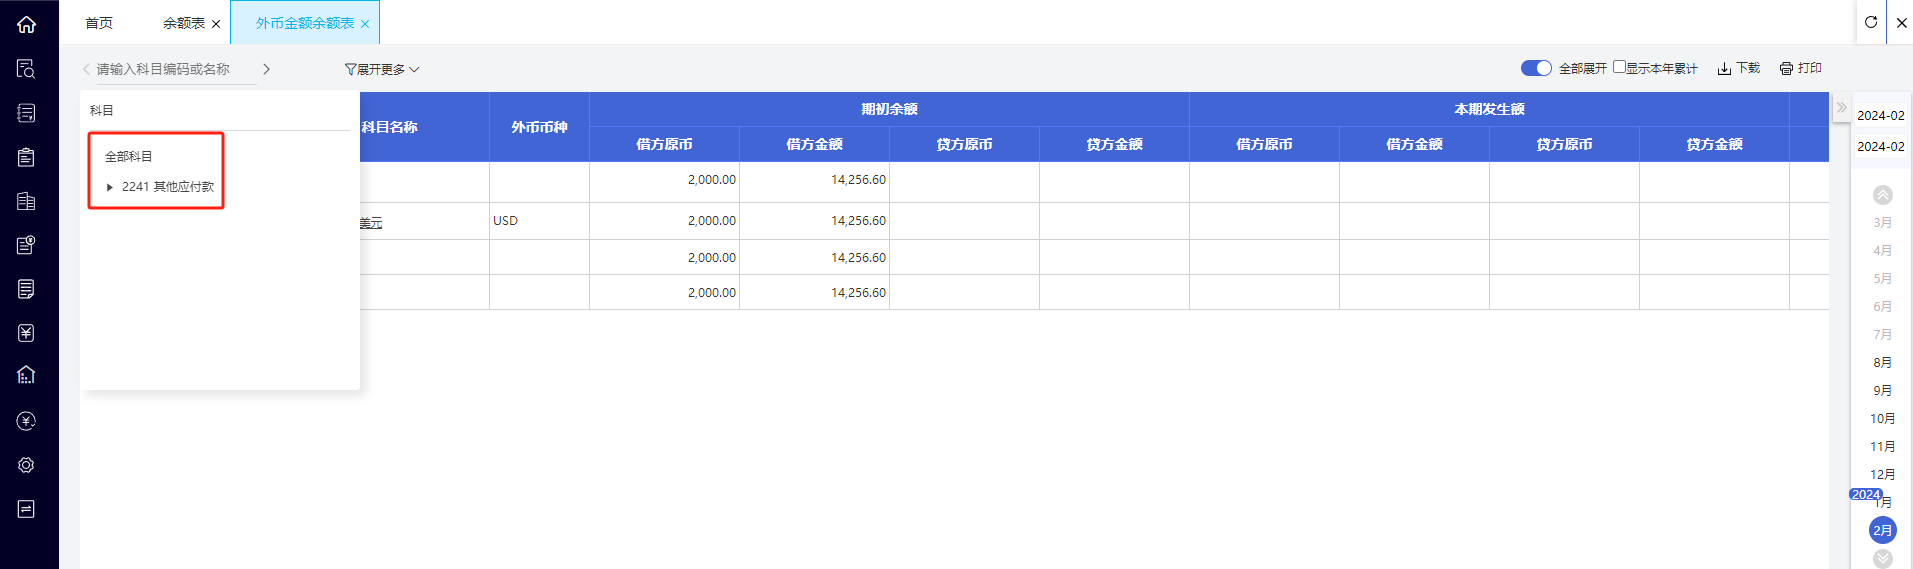Refresh the page with the top-right reload icon

[1871, 22]
